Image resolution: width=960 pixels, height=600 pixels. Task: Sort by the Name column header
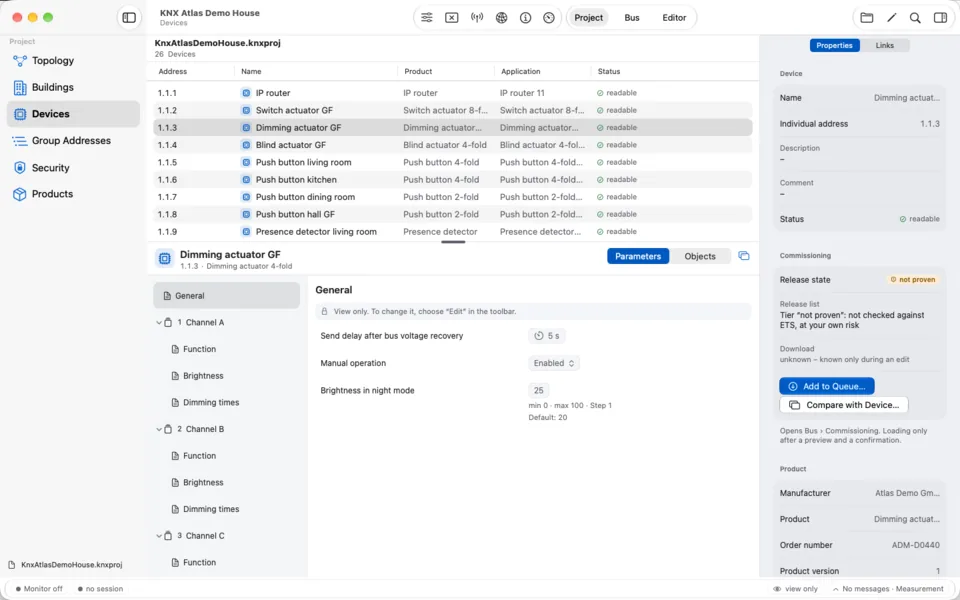tap(251, 72)
